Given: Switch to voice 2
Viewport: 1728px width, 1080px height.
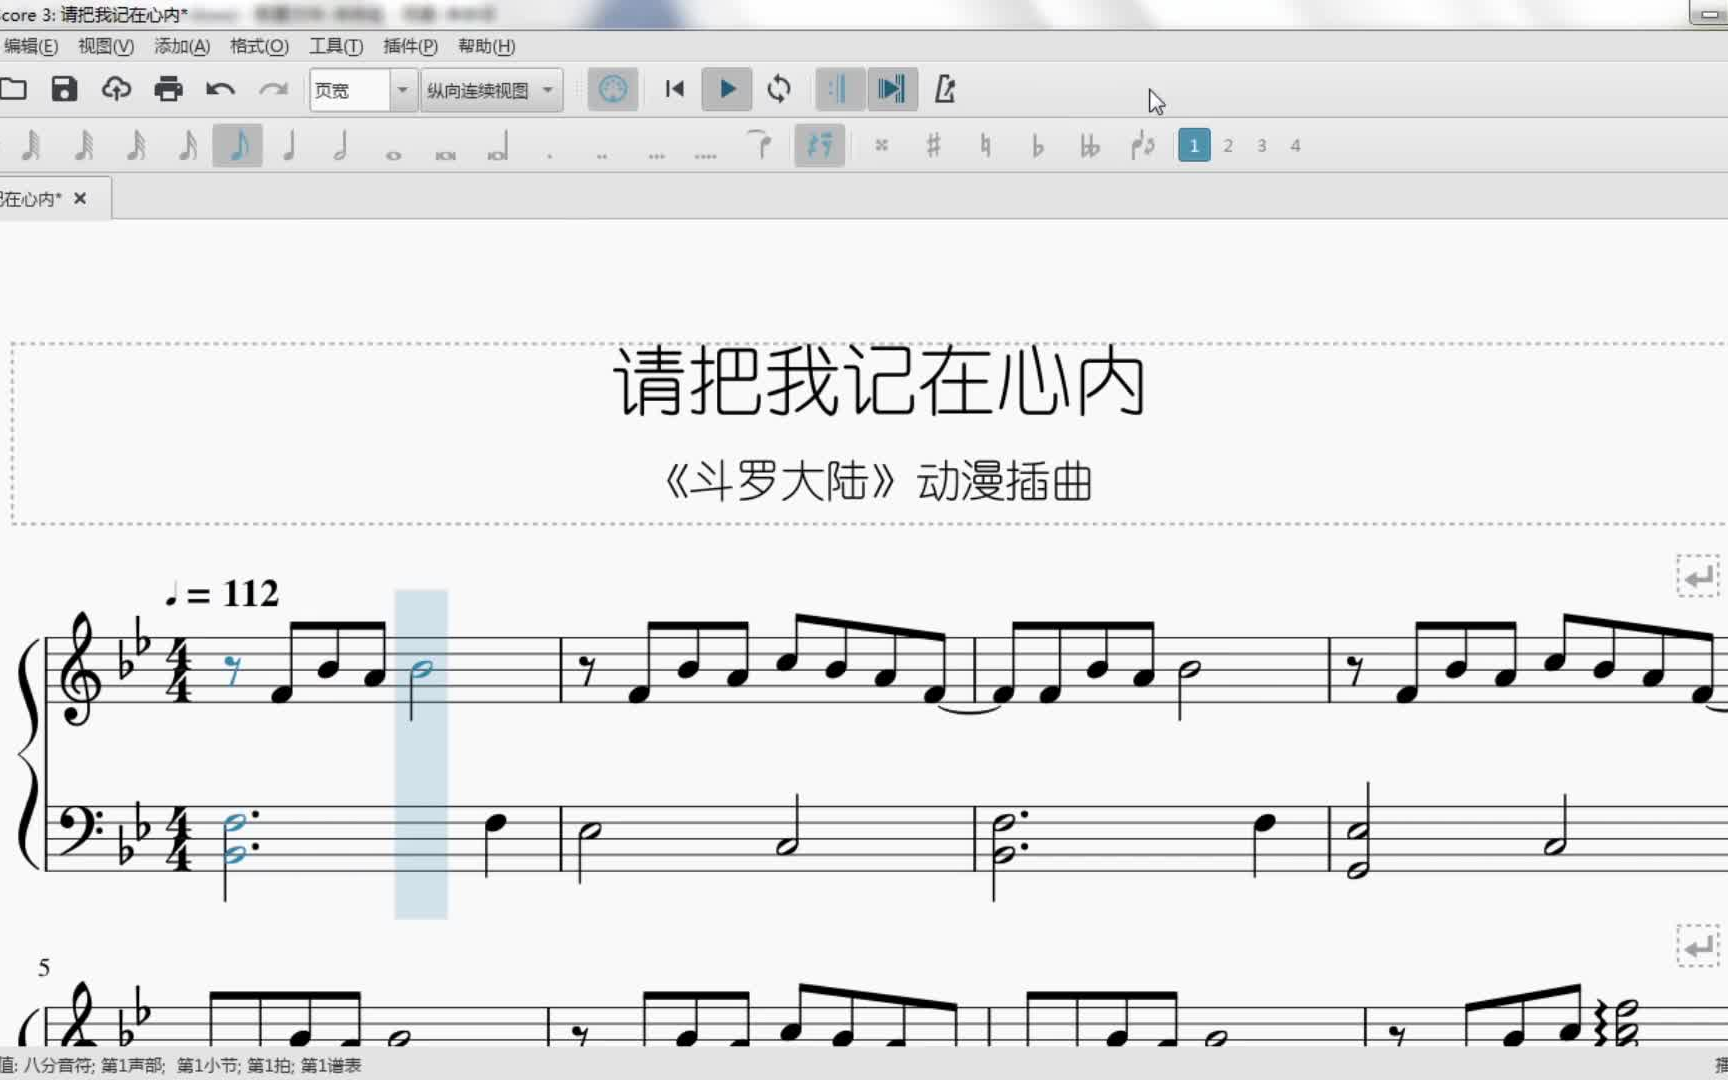Looking at the screenshot, I should click(1228, 146).
